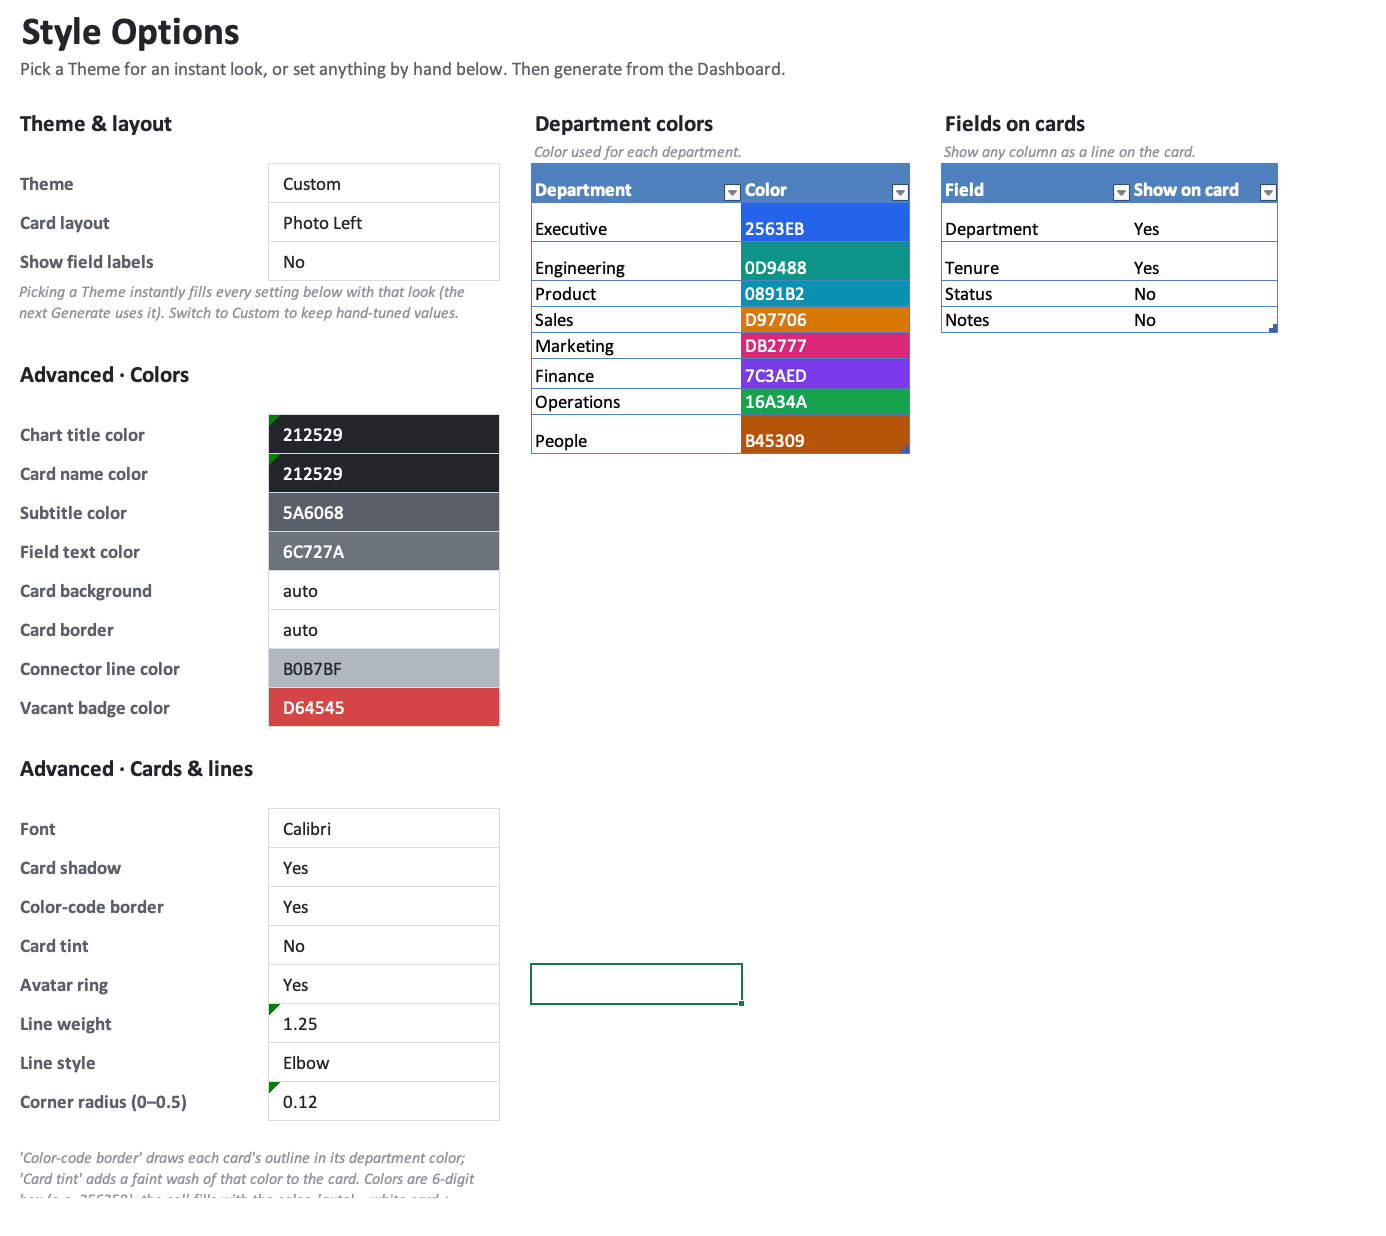Image resolution: width=1386 pixels, height=1236 pixels.
Task: Open the Department column filter dropdown
Action: click(732, 192)
